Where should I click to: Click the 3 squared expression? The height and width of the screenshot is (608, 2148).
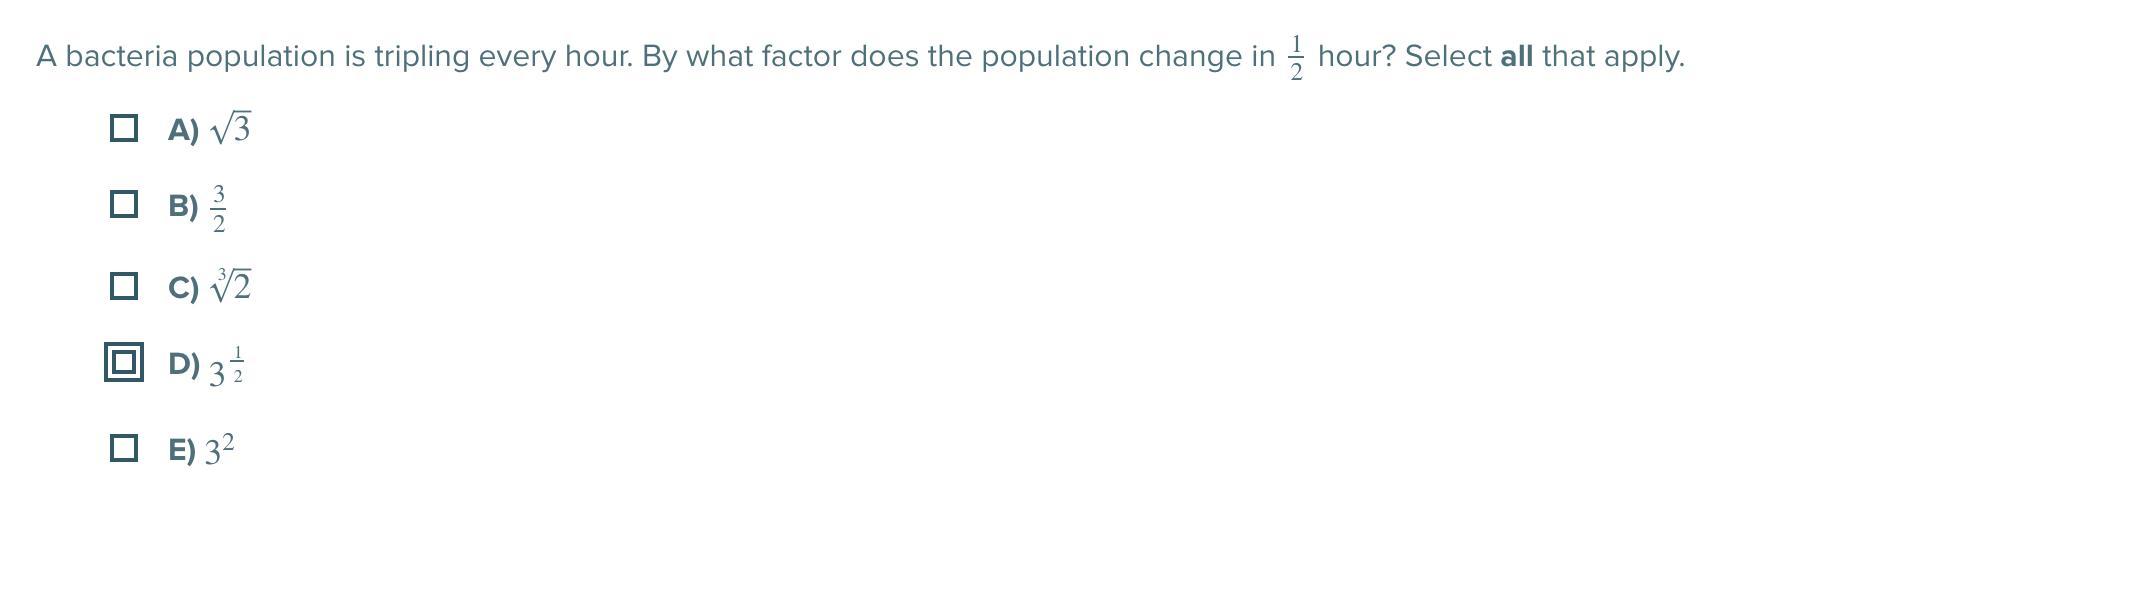click(220, 450)
